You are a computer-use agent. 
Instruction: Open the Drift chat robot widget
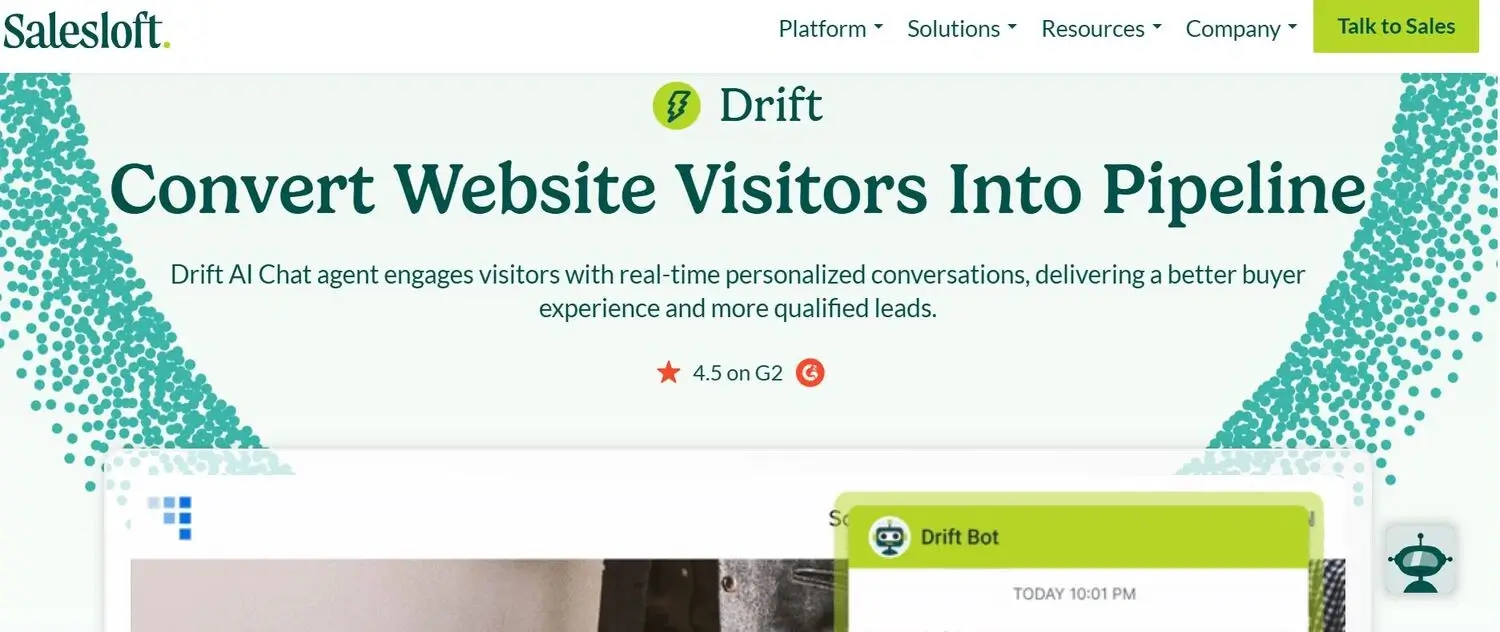pyautogui.click(x=1420, y=562)
